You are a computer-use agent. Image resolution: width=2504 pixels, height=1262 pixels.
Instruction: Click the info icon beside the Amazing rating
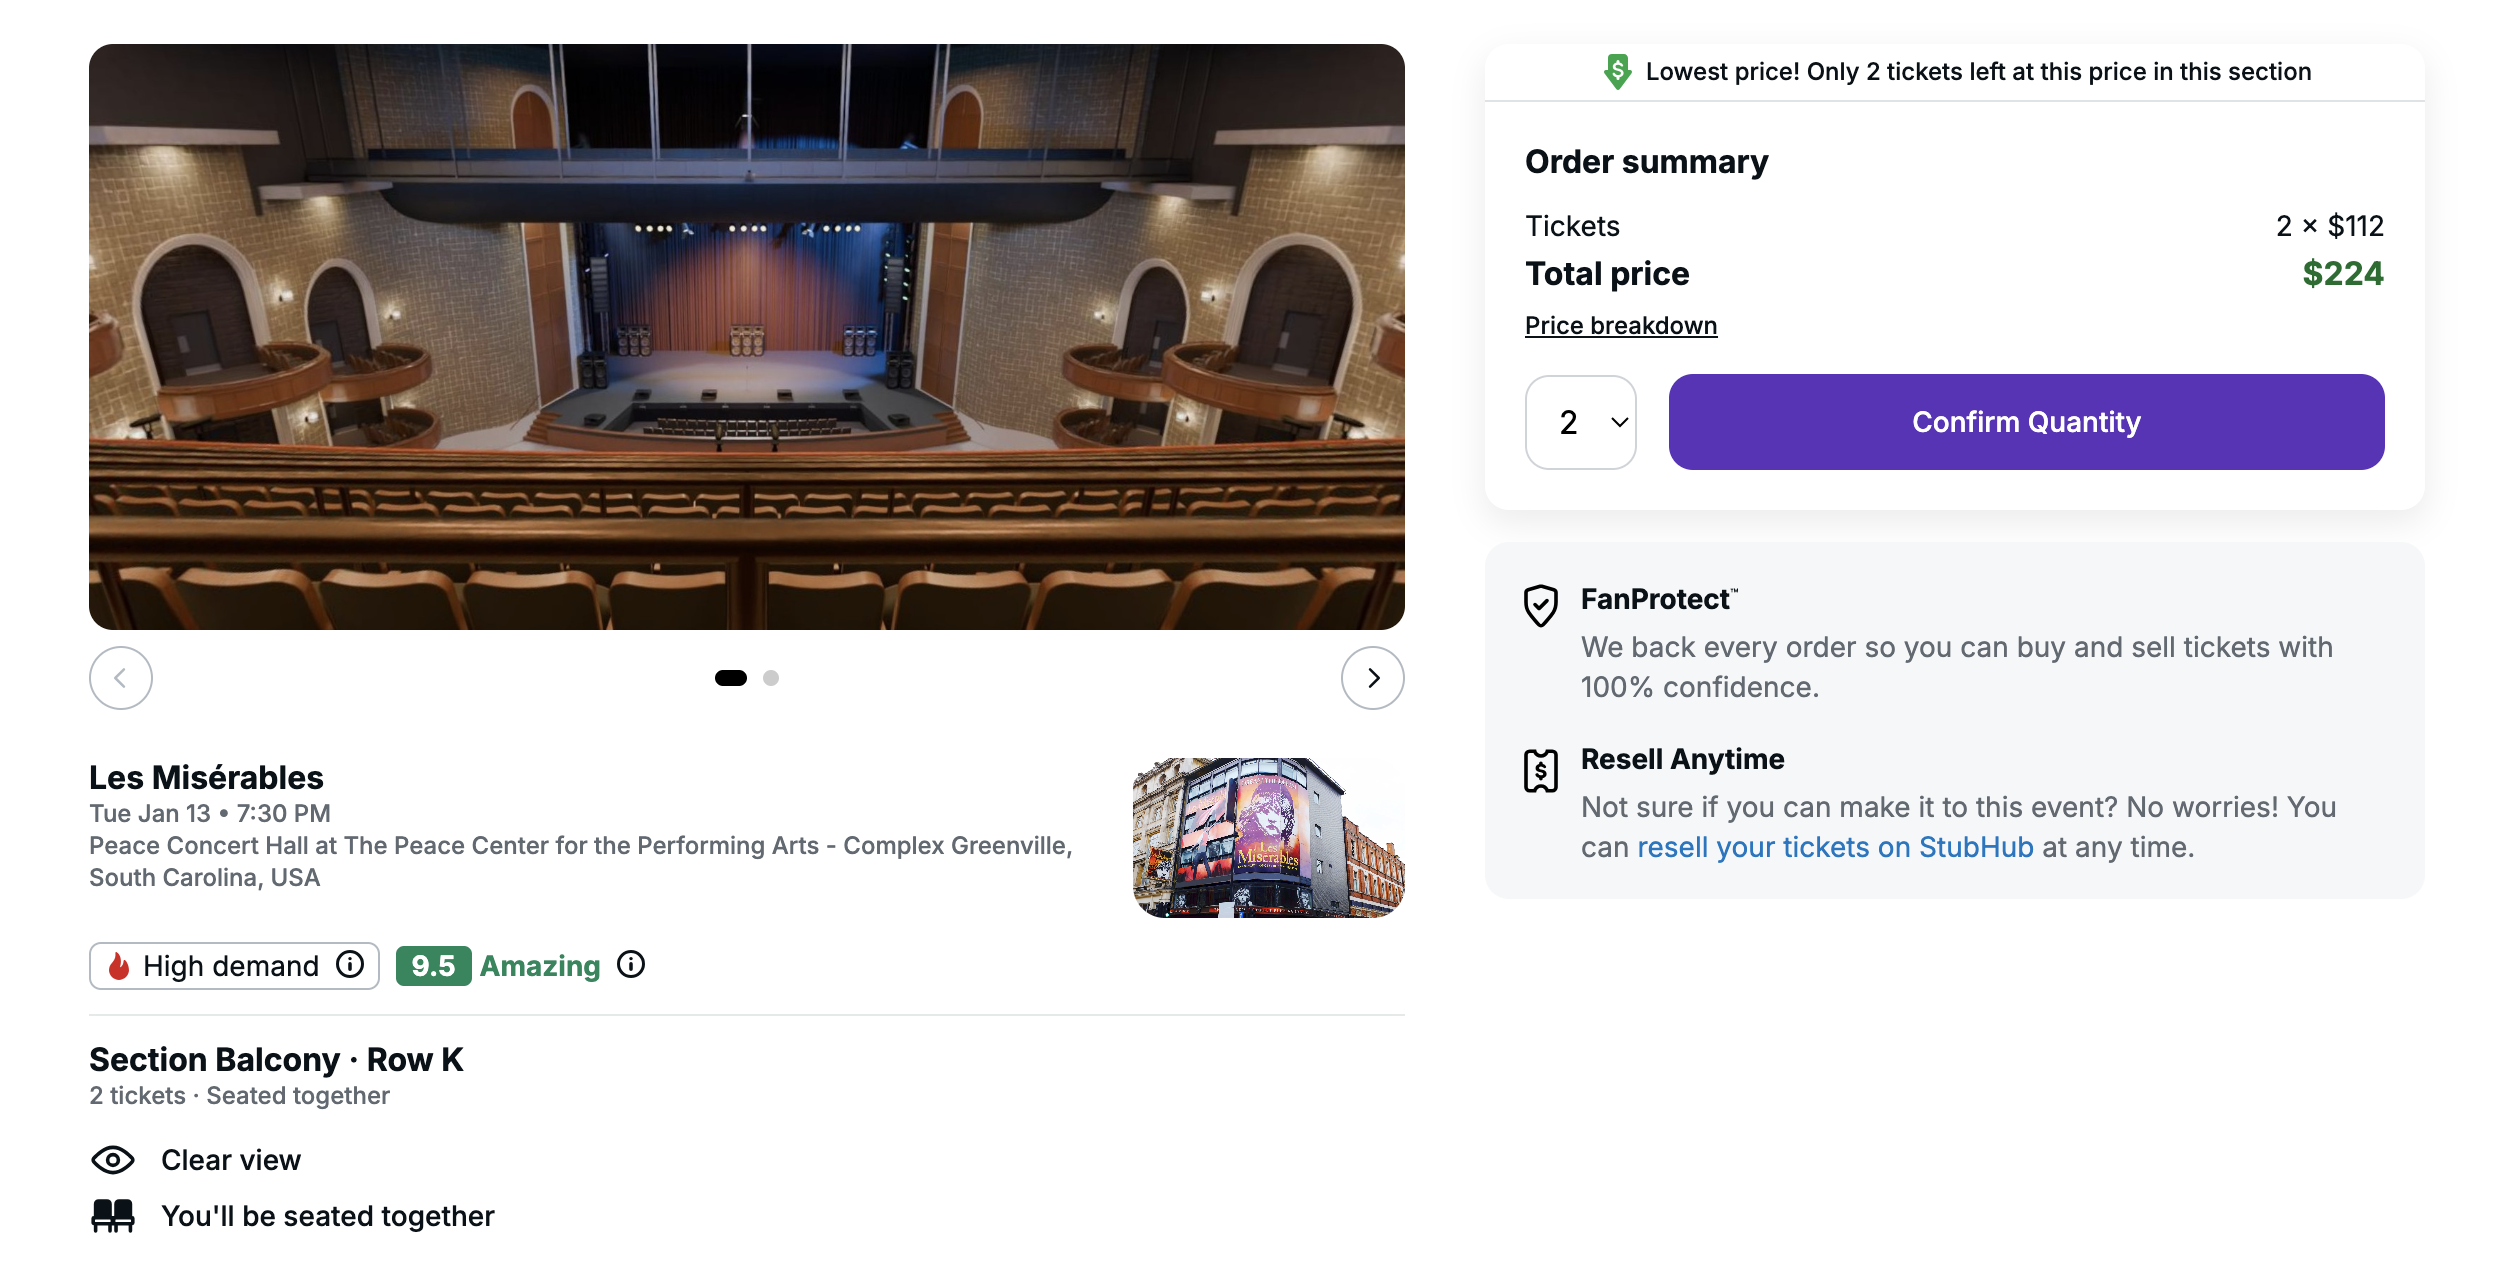pyautogui.click(x=630, y=964)
